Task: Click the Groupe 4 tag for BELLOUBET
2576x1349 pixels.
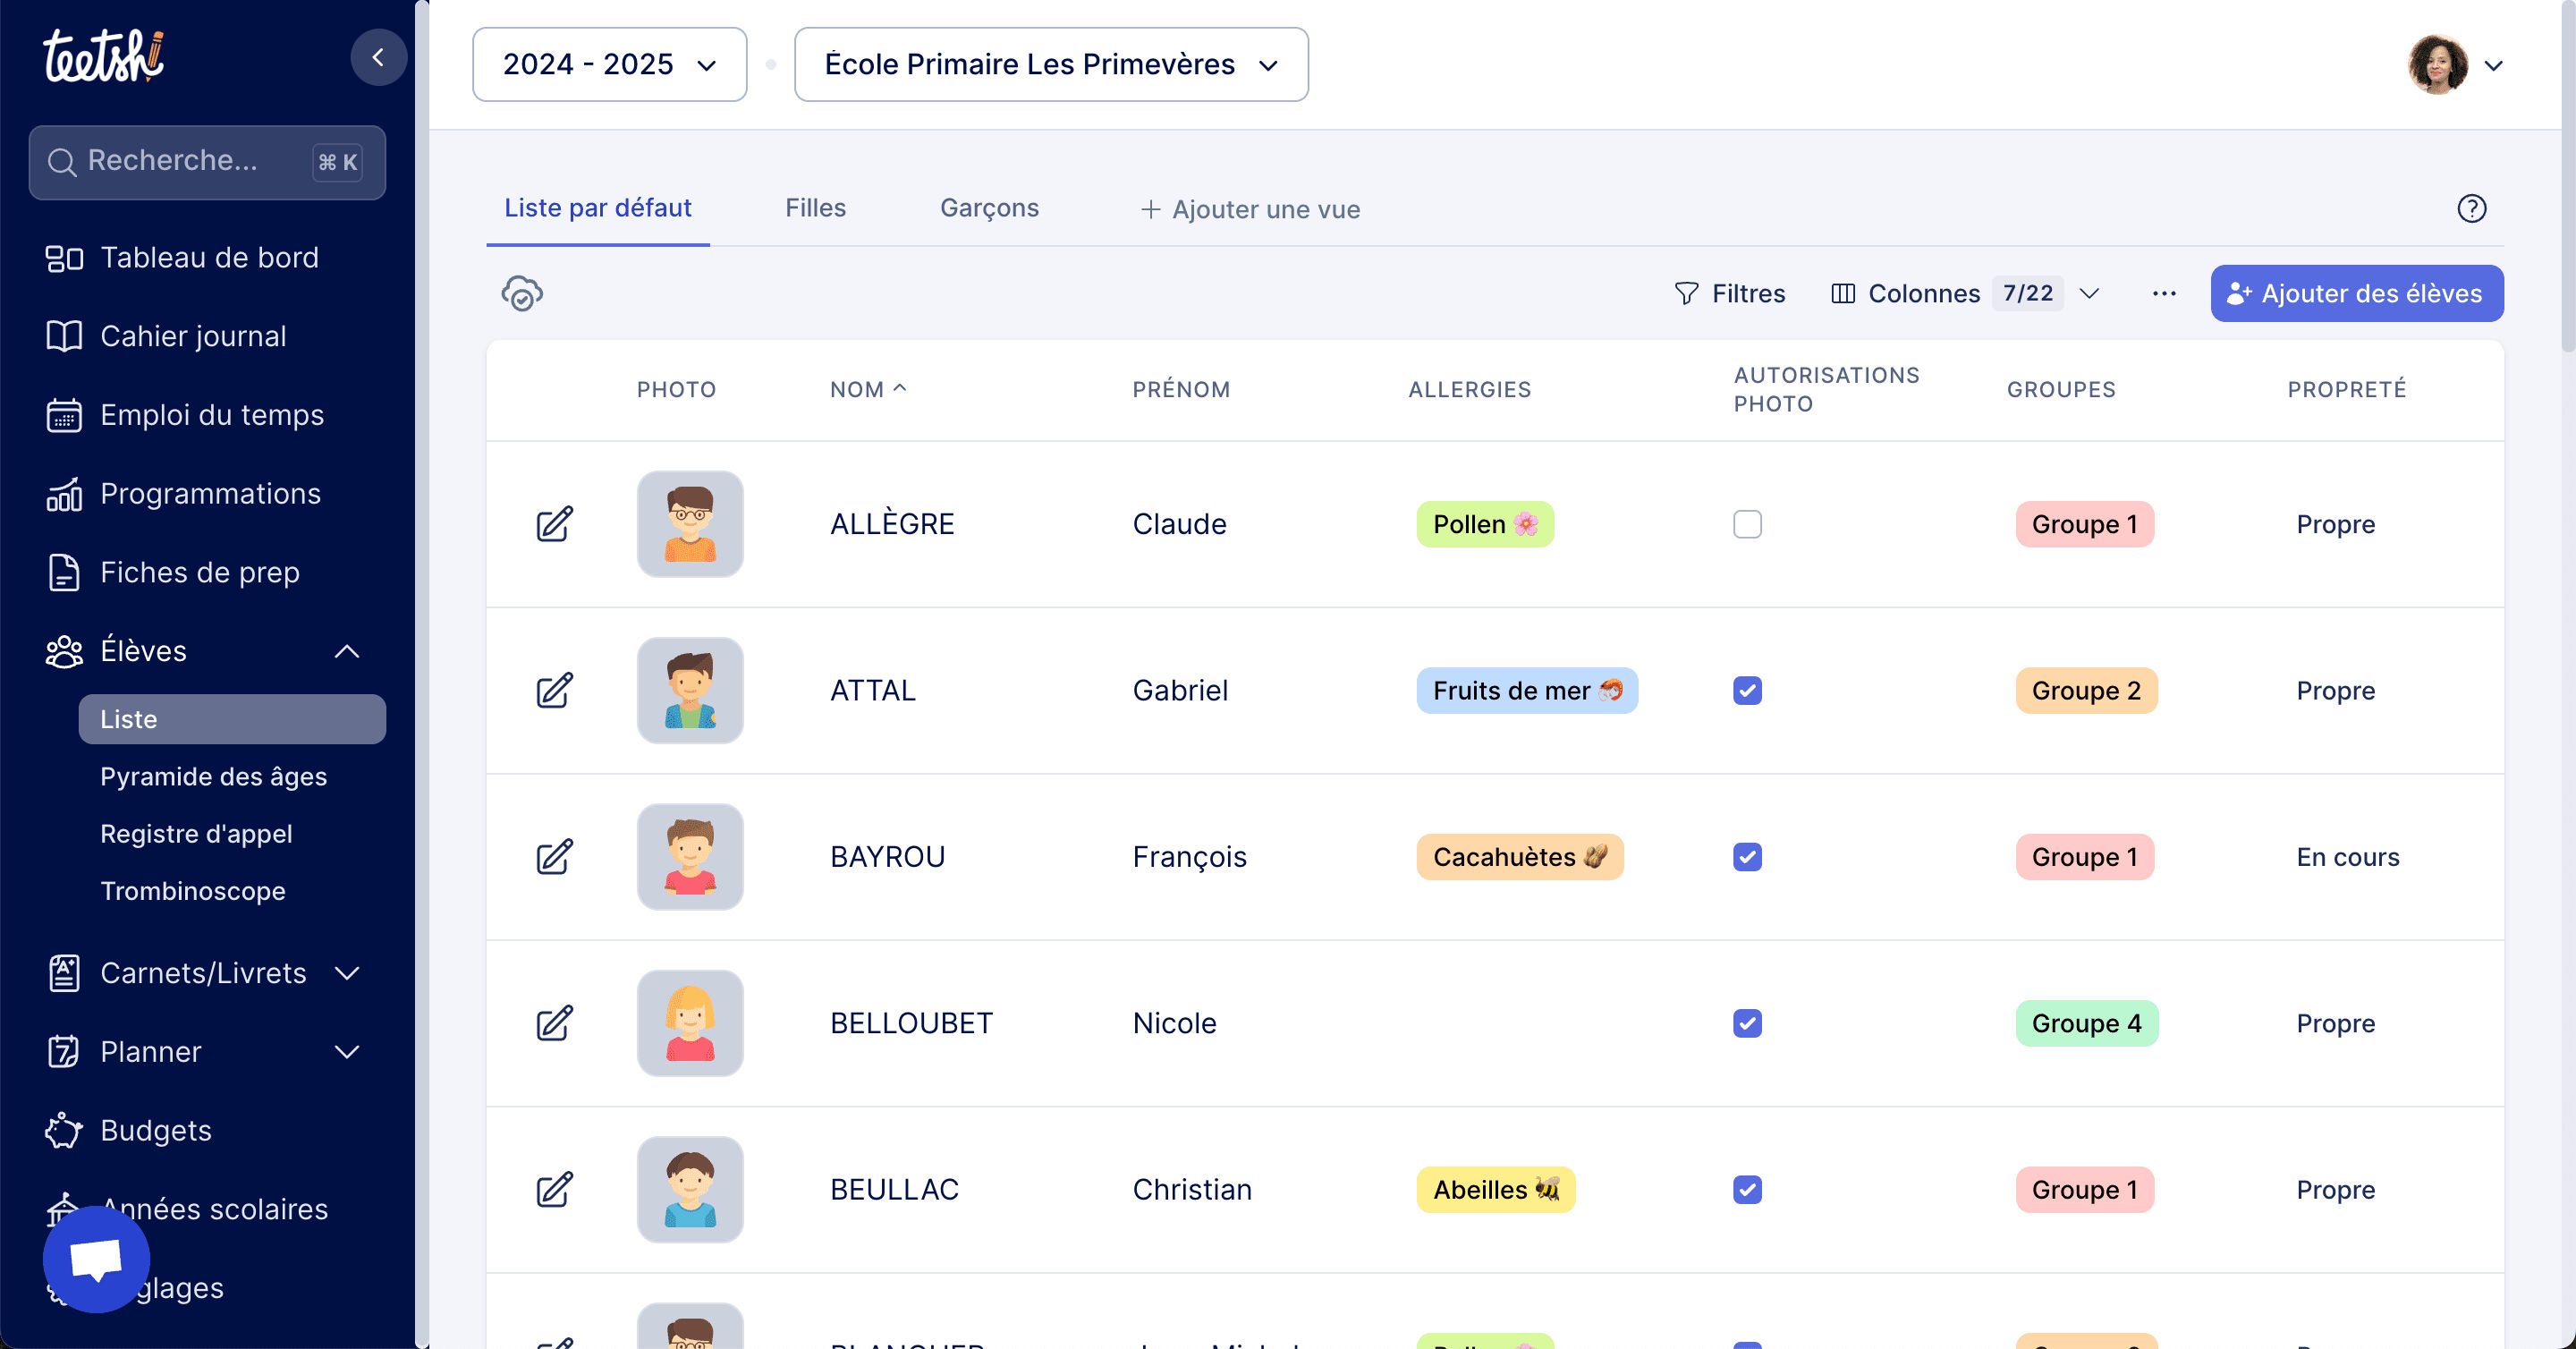Action: (x=2086, y=1023)
